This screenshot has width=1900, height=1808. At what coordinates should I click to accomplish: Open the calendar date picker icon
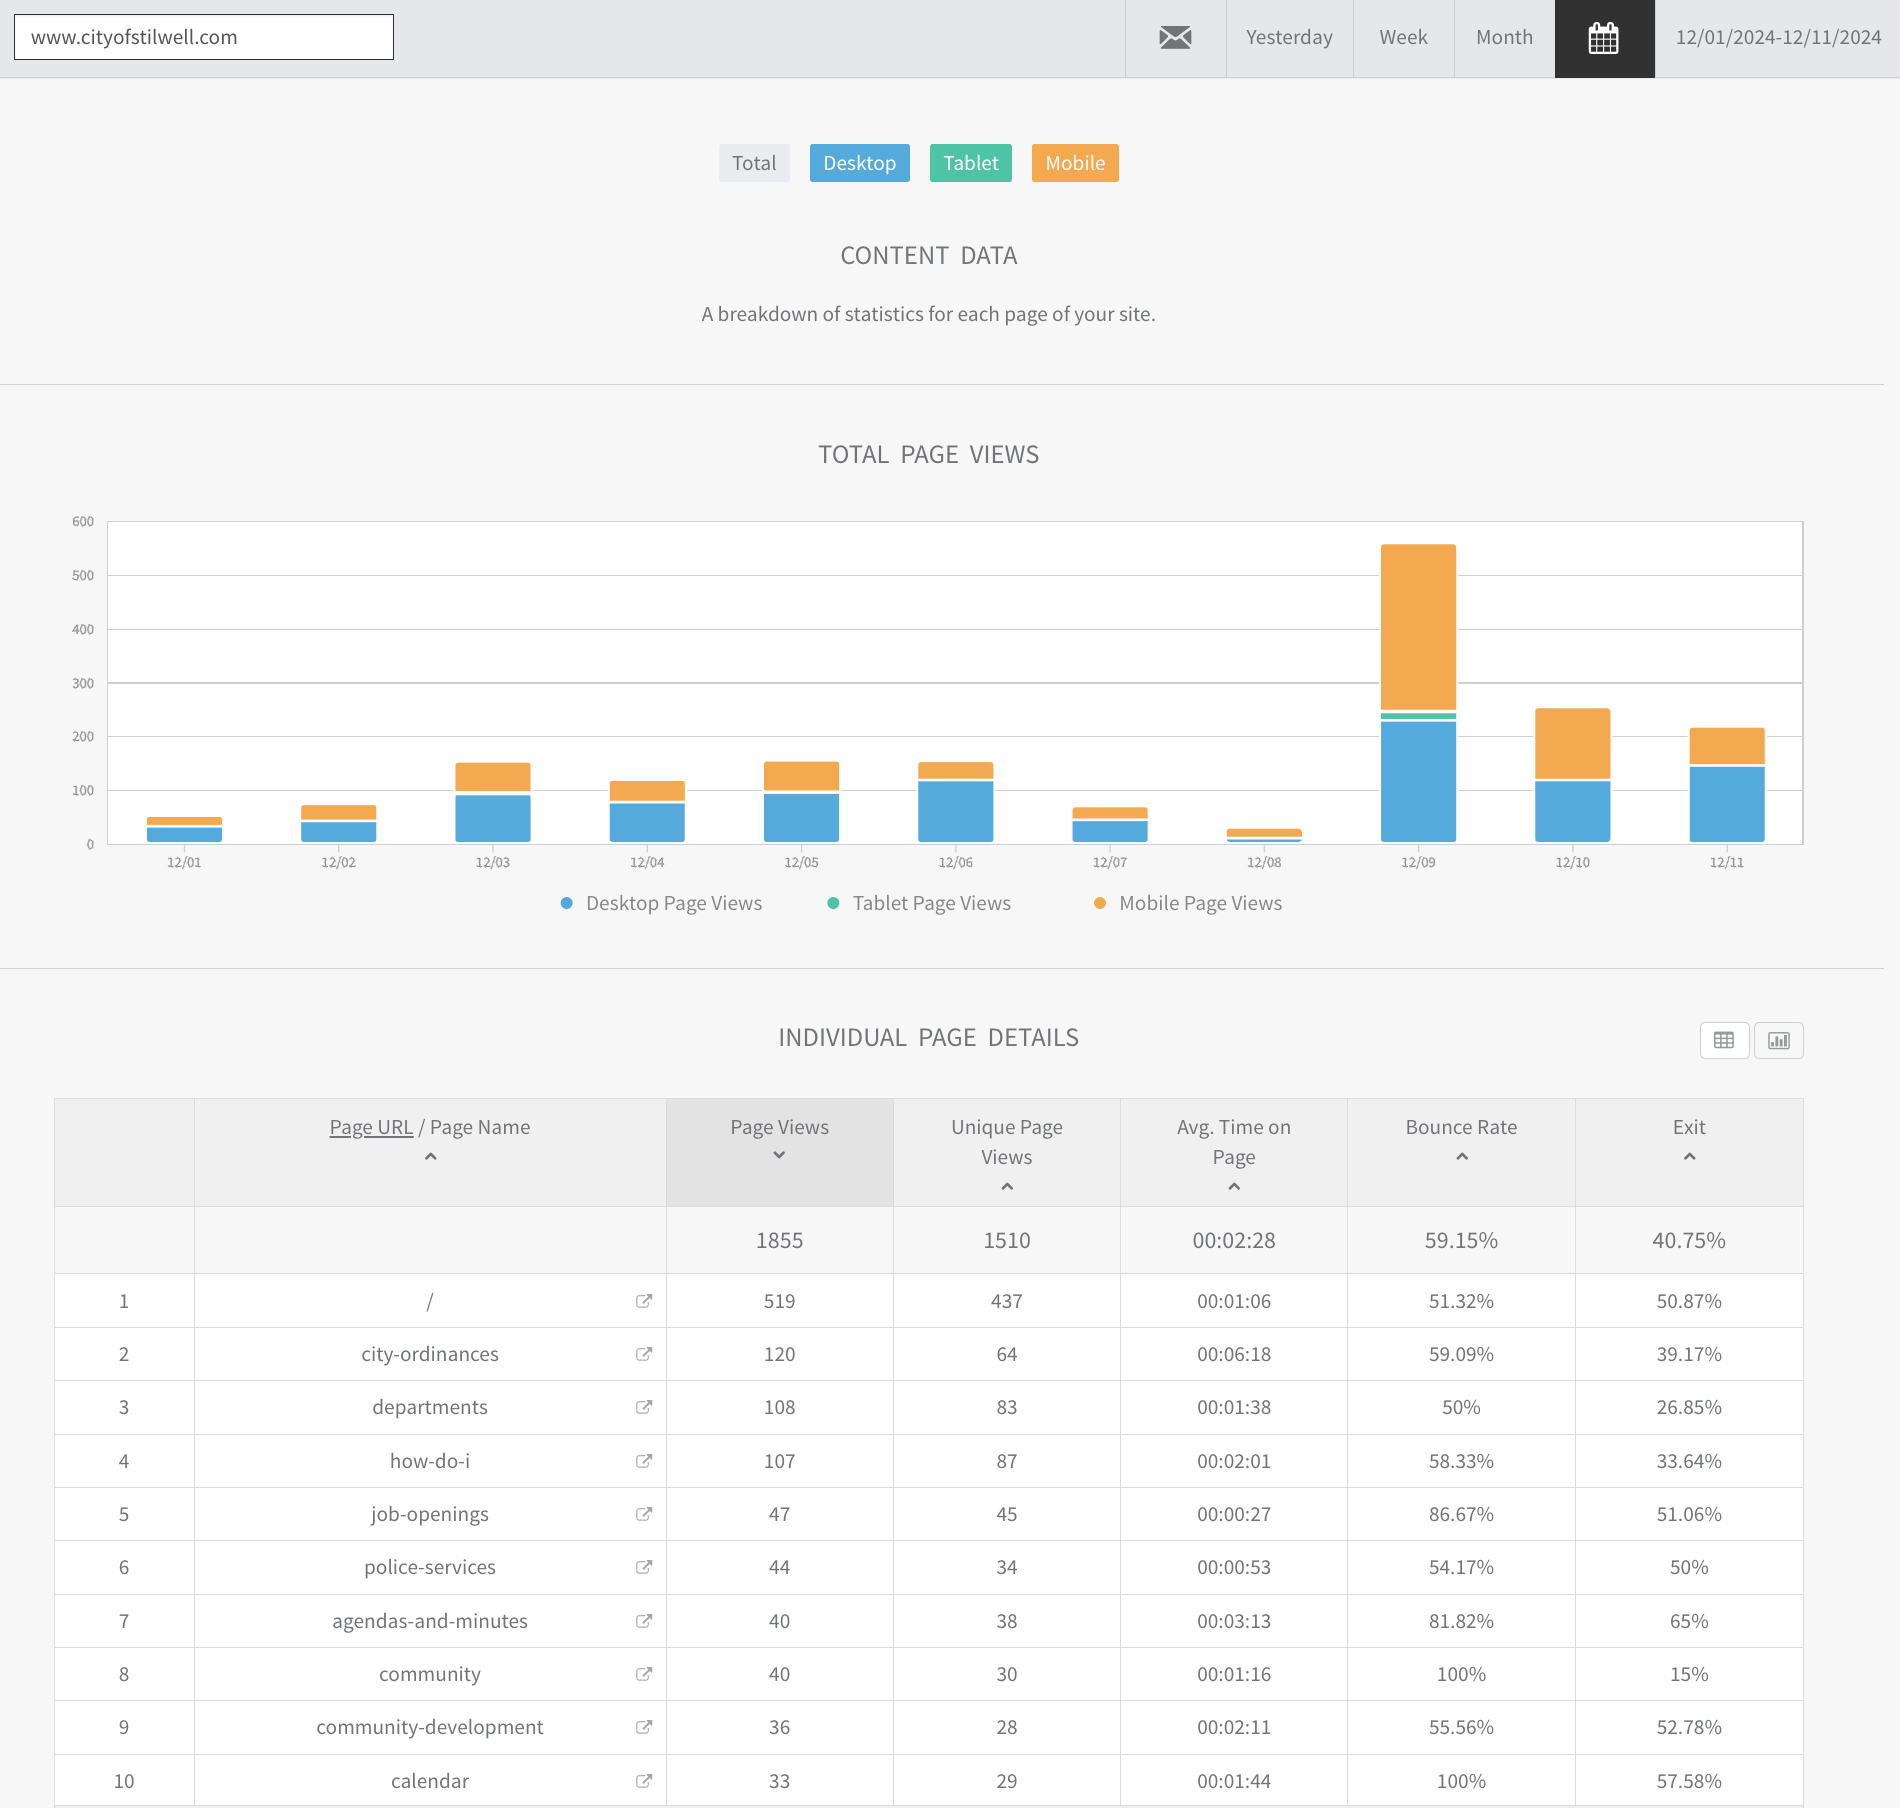pyautogui.click(x=1603, y=38)
